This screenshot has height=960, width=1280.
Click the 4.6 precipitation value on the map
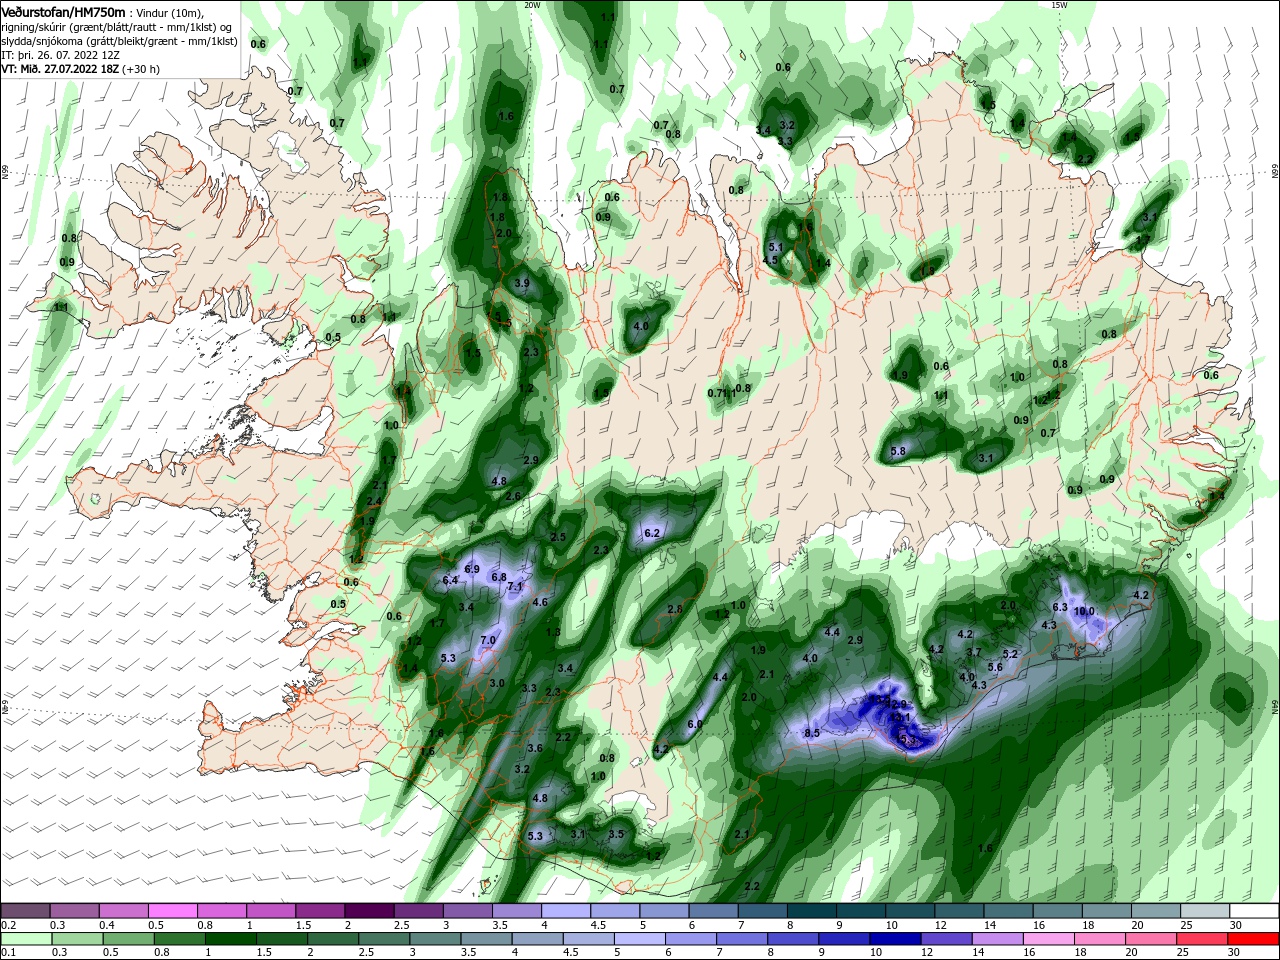coord(540,602)
